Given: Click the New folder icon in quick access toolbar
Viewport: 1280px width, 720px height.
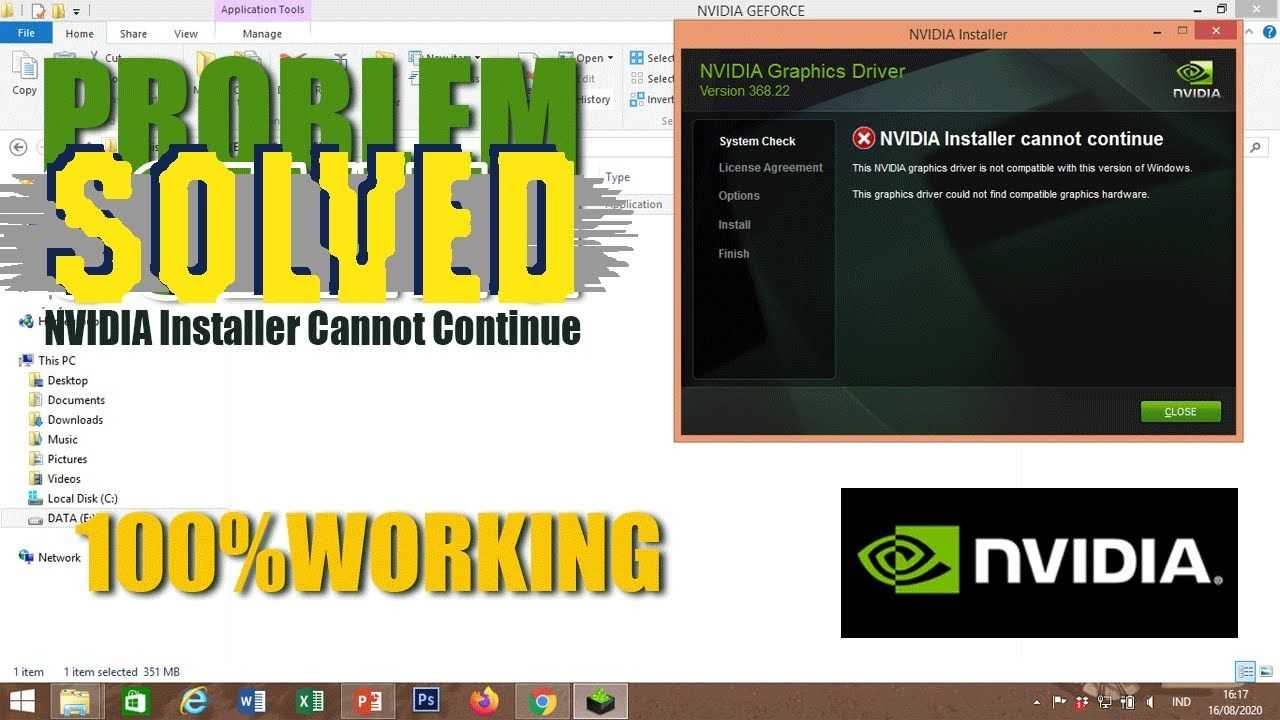Looking at the screenshot, I should [x=58, y=11].
